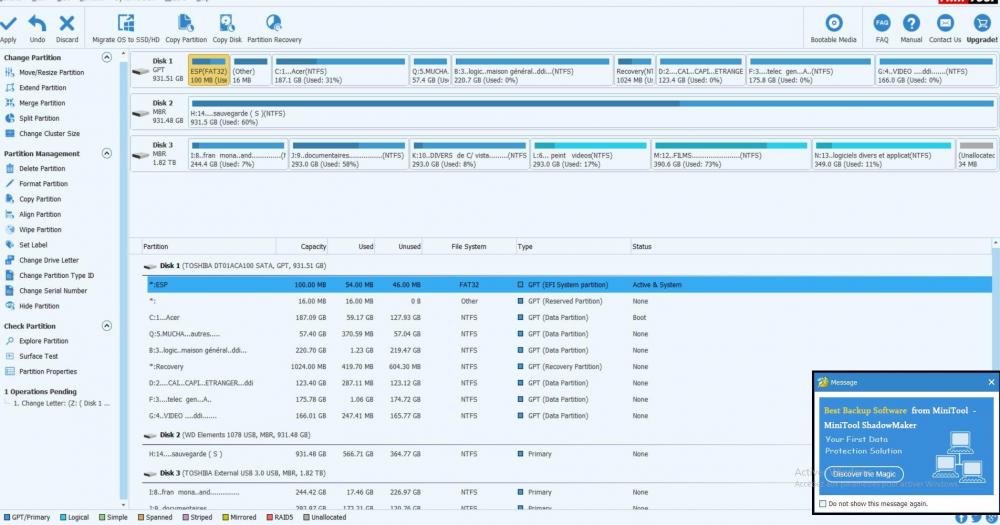The image size is (1000, 525).
Task: Select the ESP(FAT32) block in disk map
Action: point(208,71)
